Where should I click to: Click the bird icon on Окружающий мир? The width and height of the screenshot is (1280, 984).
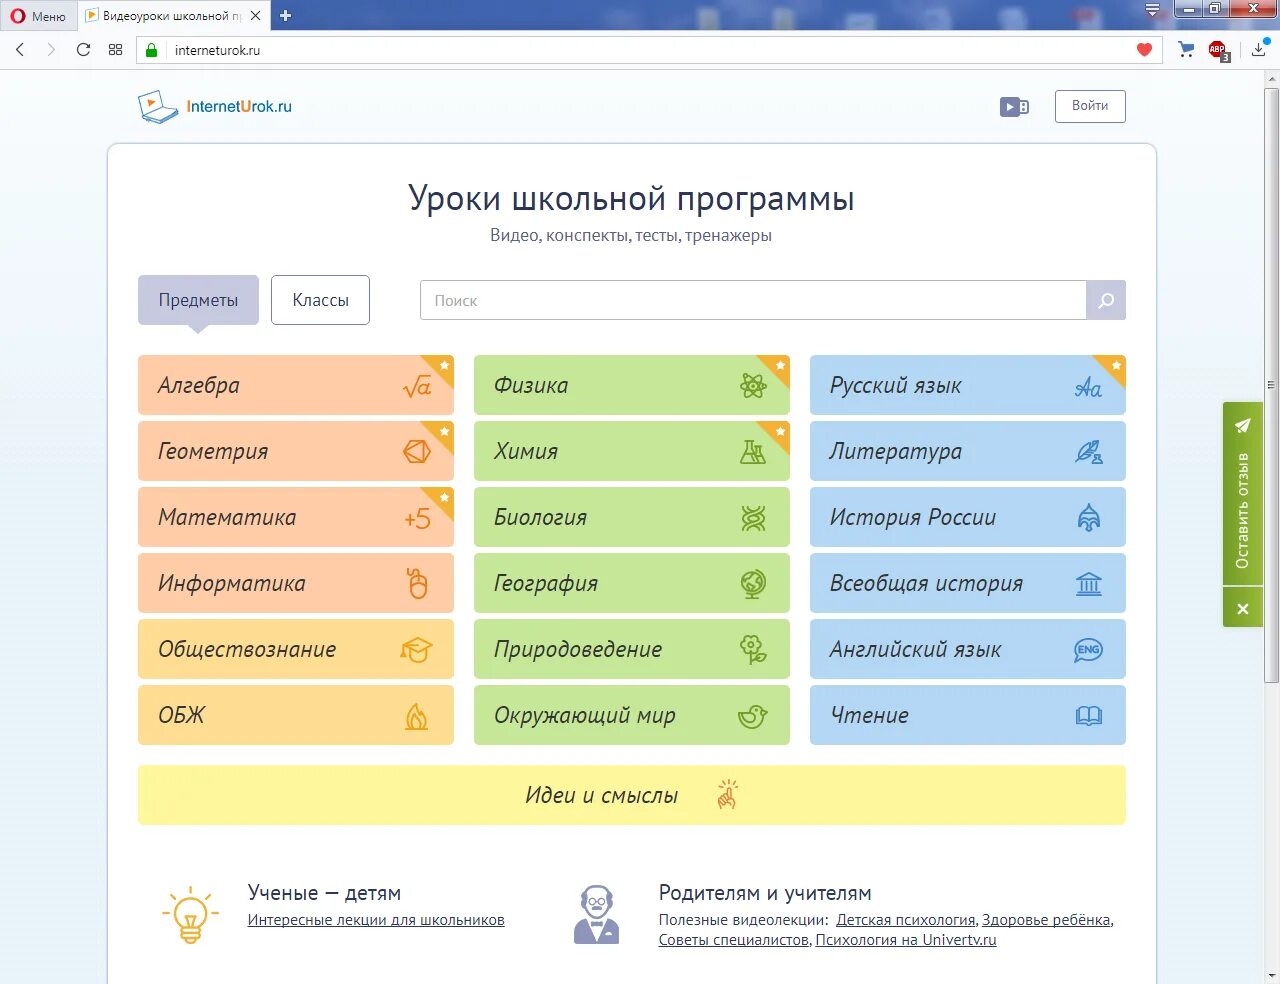coord(753,716)
